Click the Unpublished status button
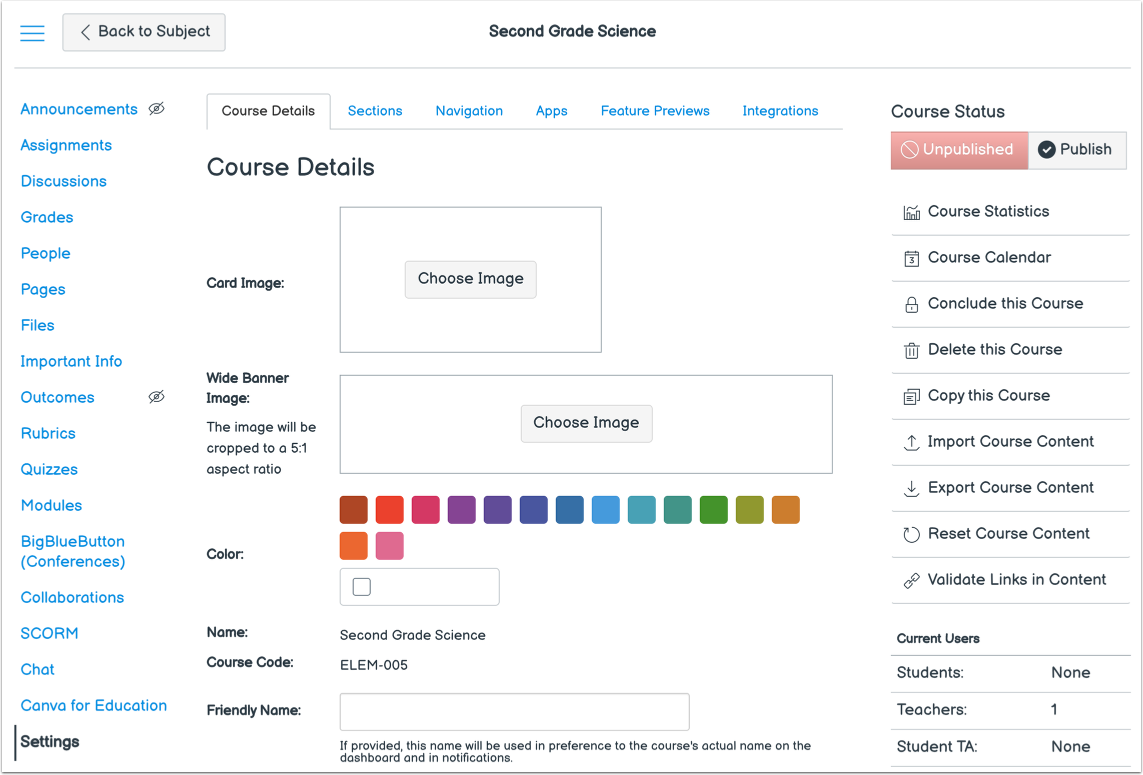Image resolution: width=1143 pixels, height=775 pixels. coord(959,149)
